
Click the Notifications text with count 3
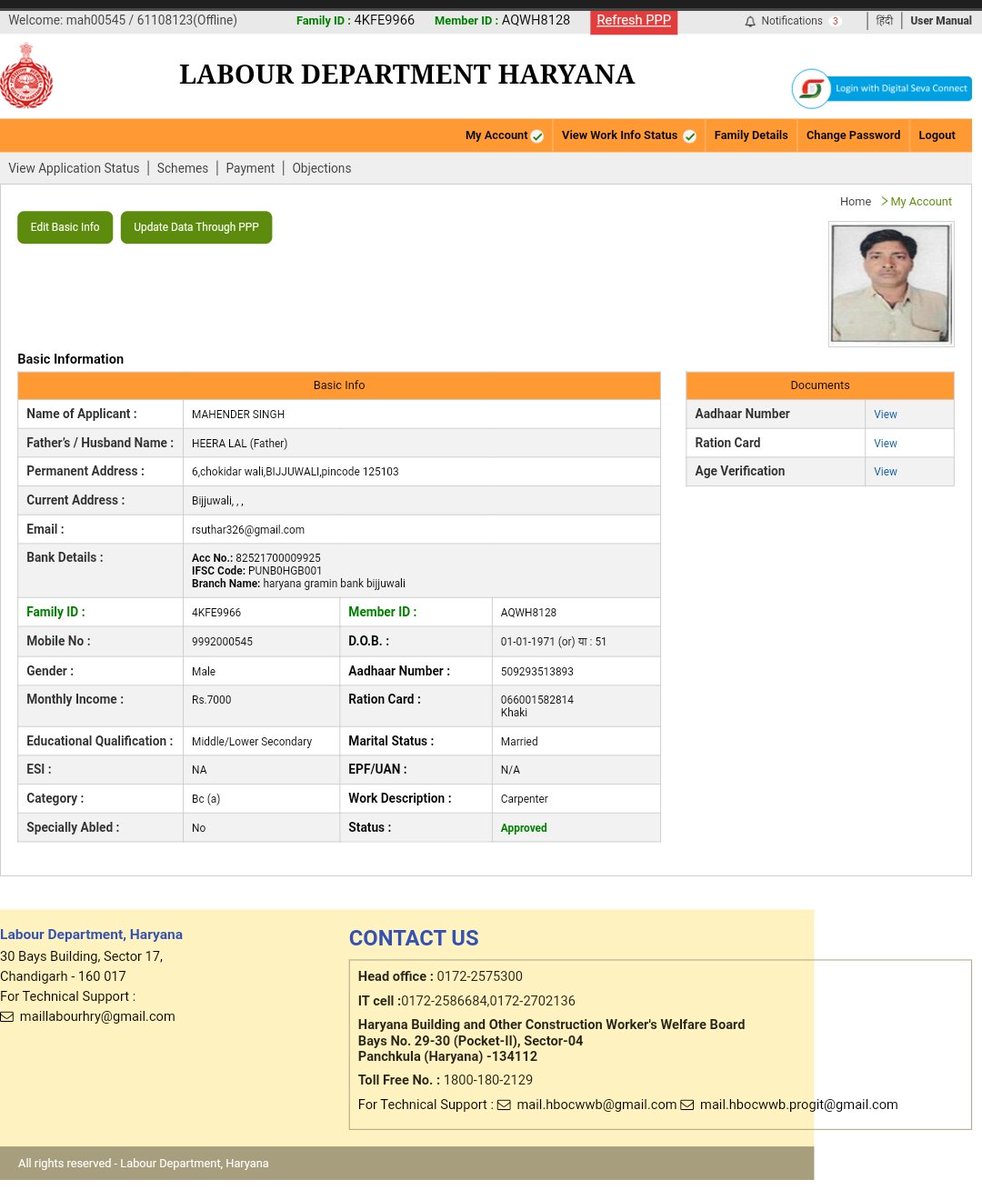(x=800, y=21)
